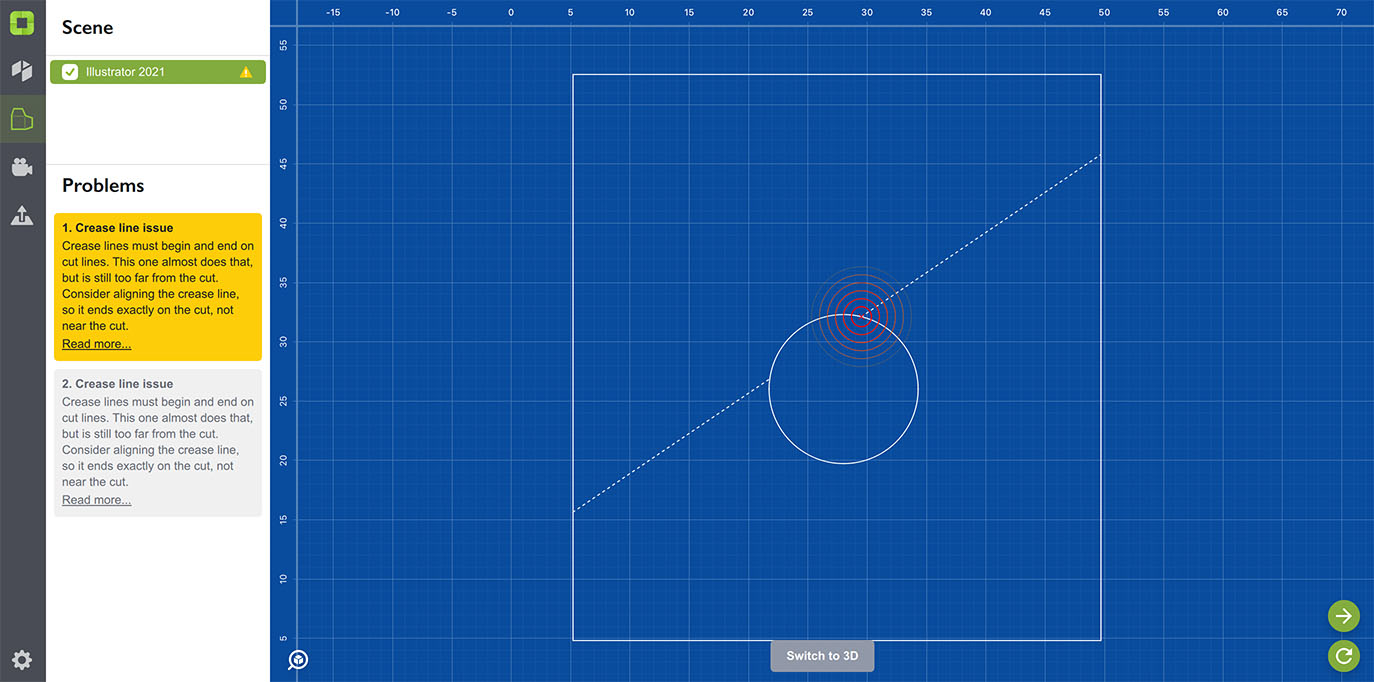Open the export panel in the sidebar
Image resolution: width=1374 pixels, height=682 pixels.
point(22,215)
